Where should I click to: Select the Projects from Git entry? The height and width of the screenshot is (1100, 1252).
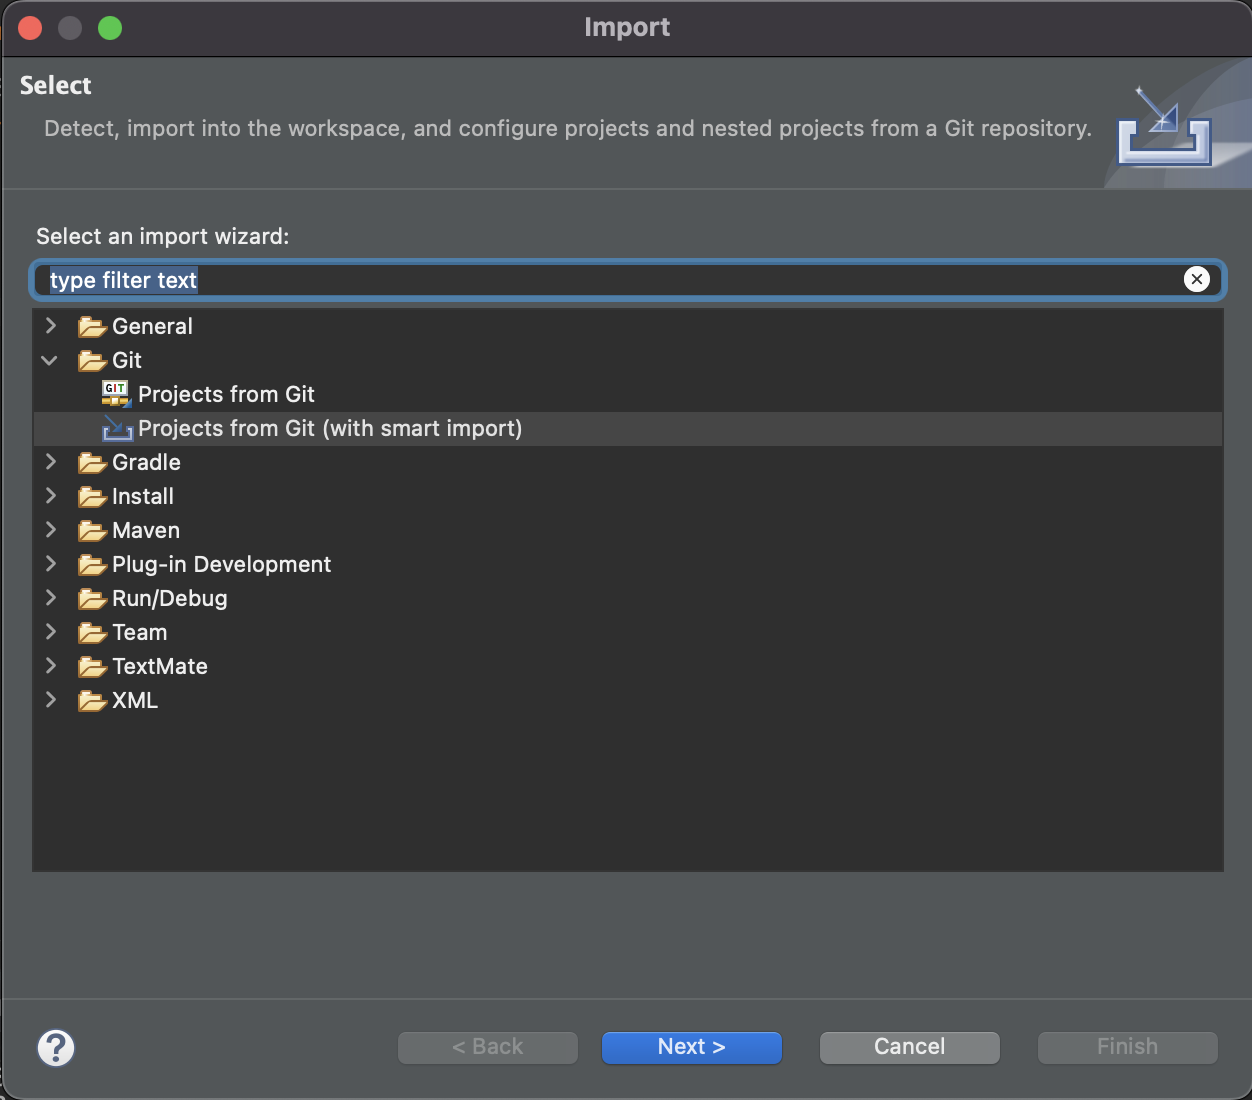click(226, 395)
